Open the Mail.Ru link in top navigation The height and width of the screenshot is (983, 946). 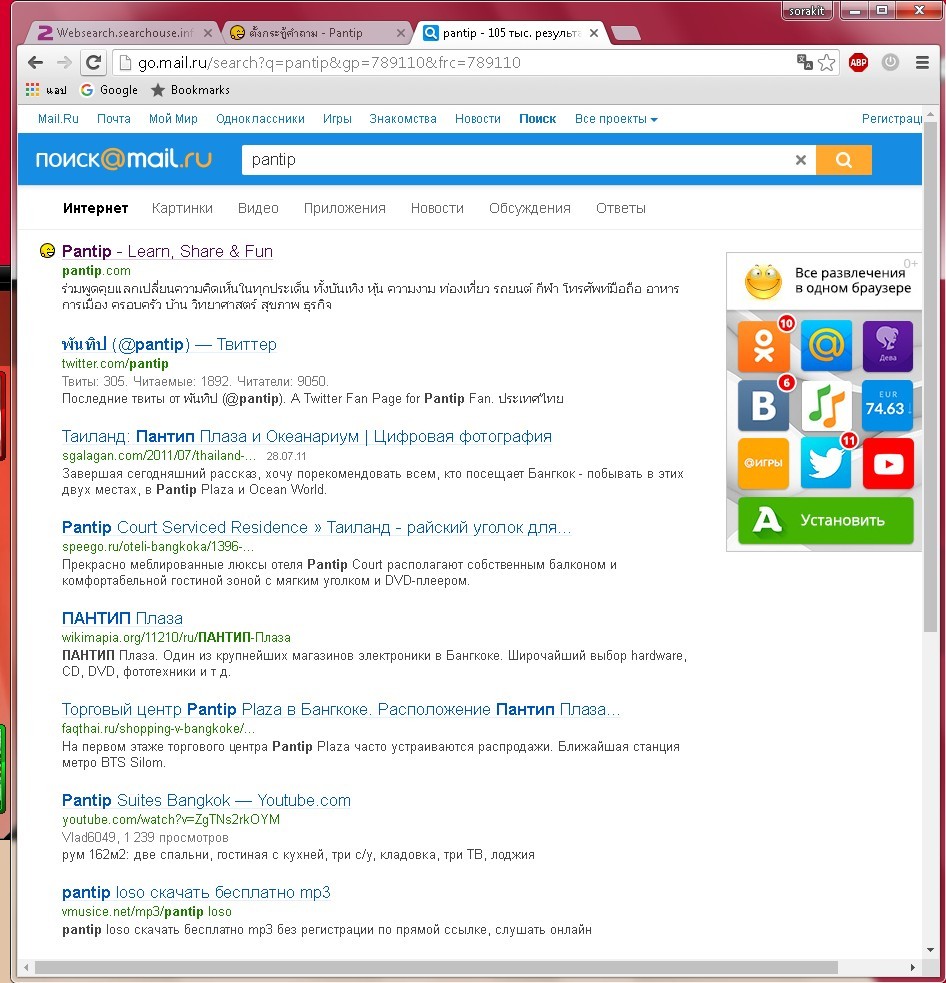pyautogui.click(x=58, y=119)
